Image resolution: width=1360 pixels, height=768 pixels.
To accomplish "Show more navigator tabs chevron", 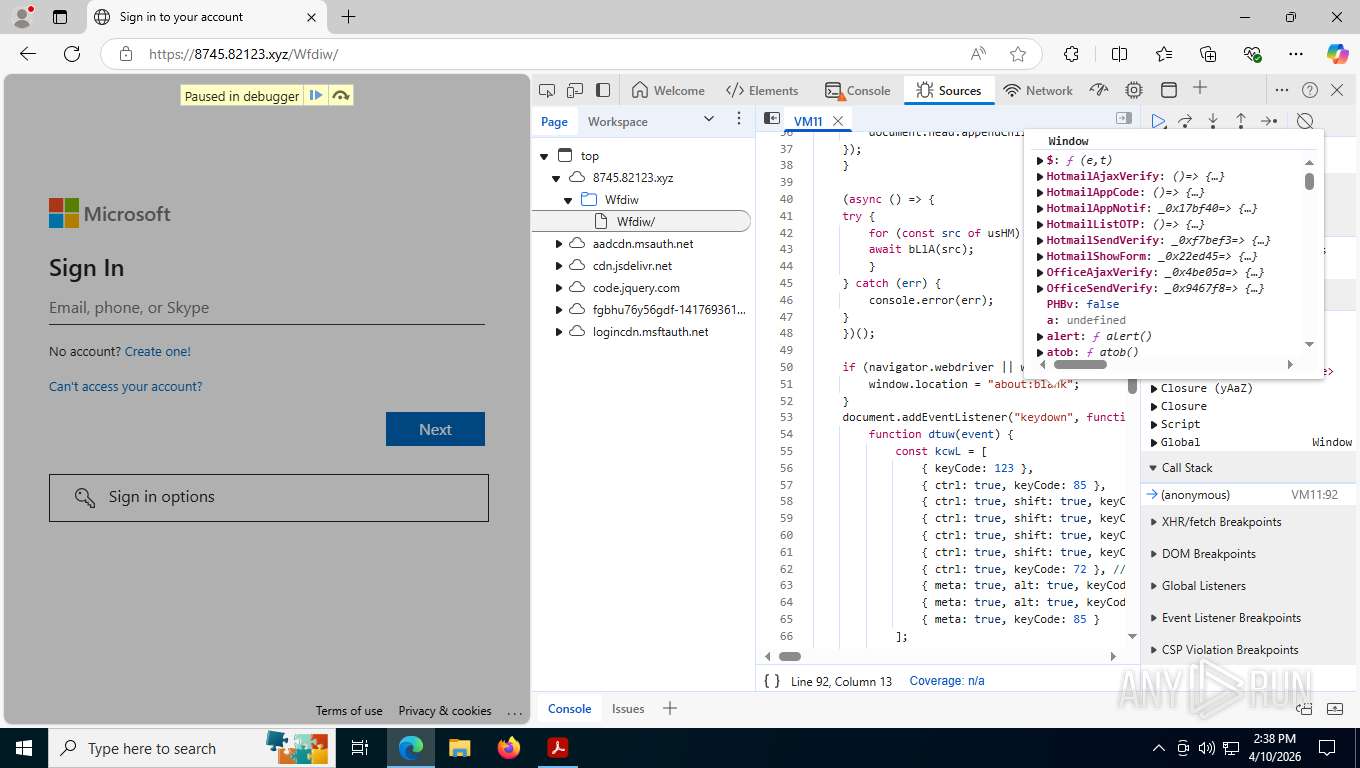I will click(x=709, y=119).
